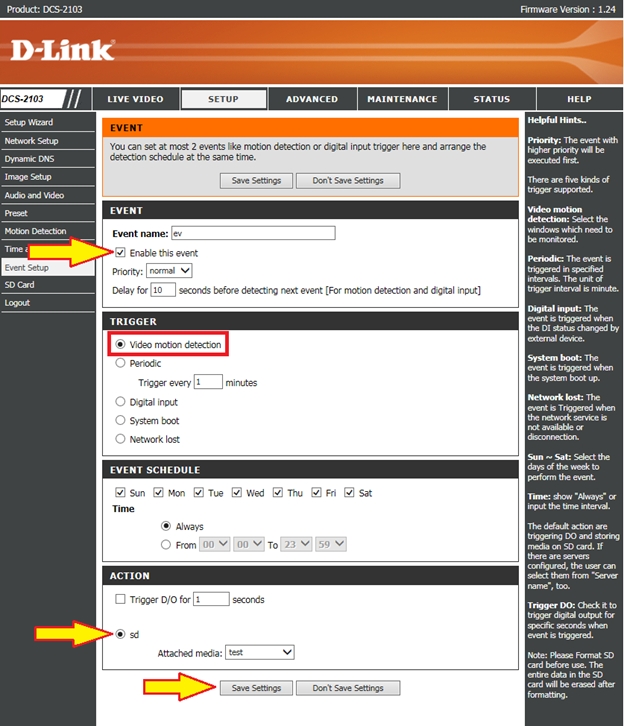Select Network Setup from sidebar
This screenshot has width=624, height=726.
point(32,141)
